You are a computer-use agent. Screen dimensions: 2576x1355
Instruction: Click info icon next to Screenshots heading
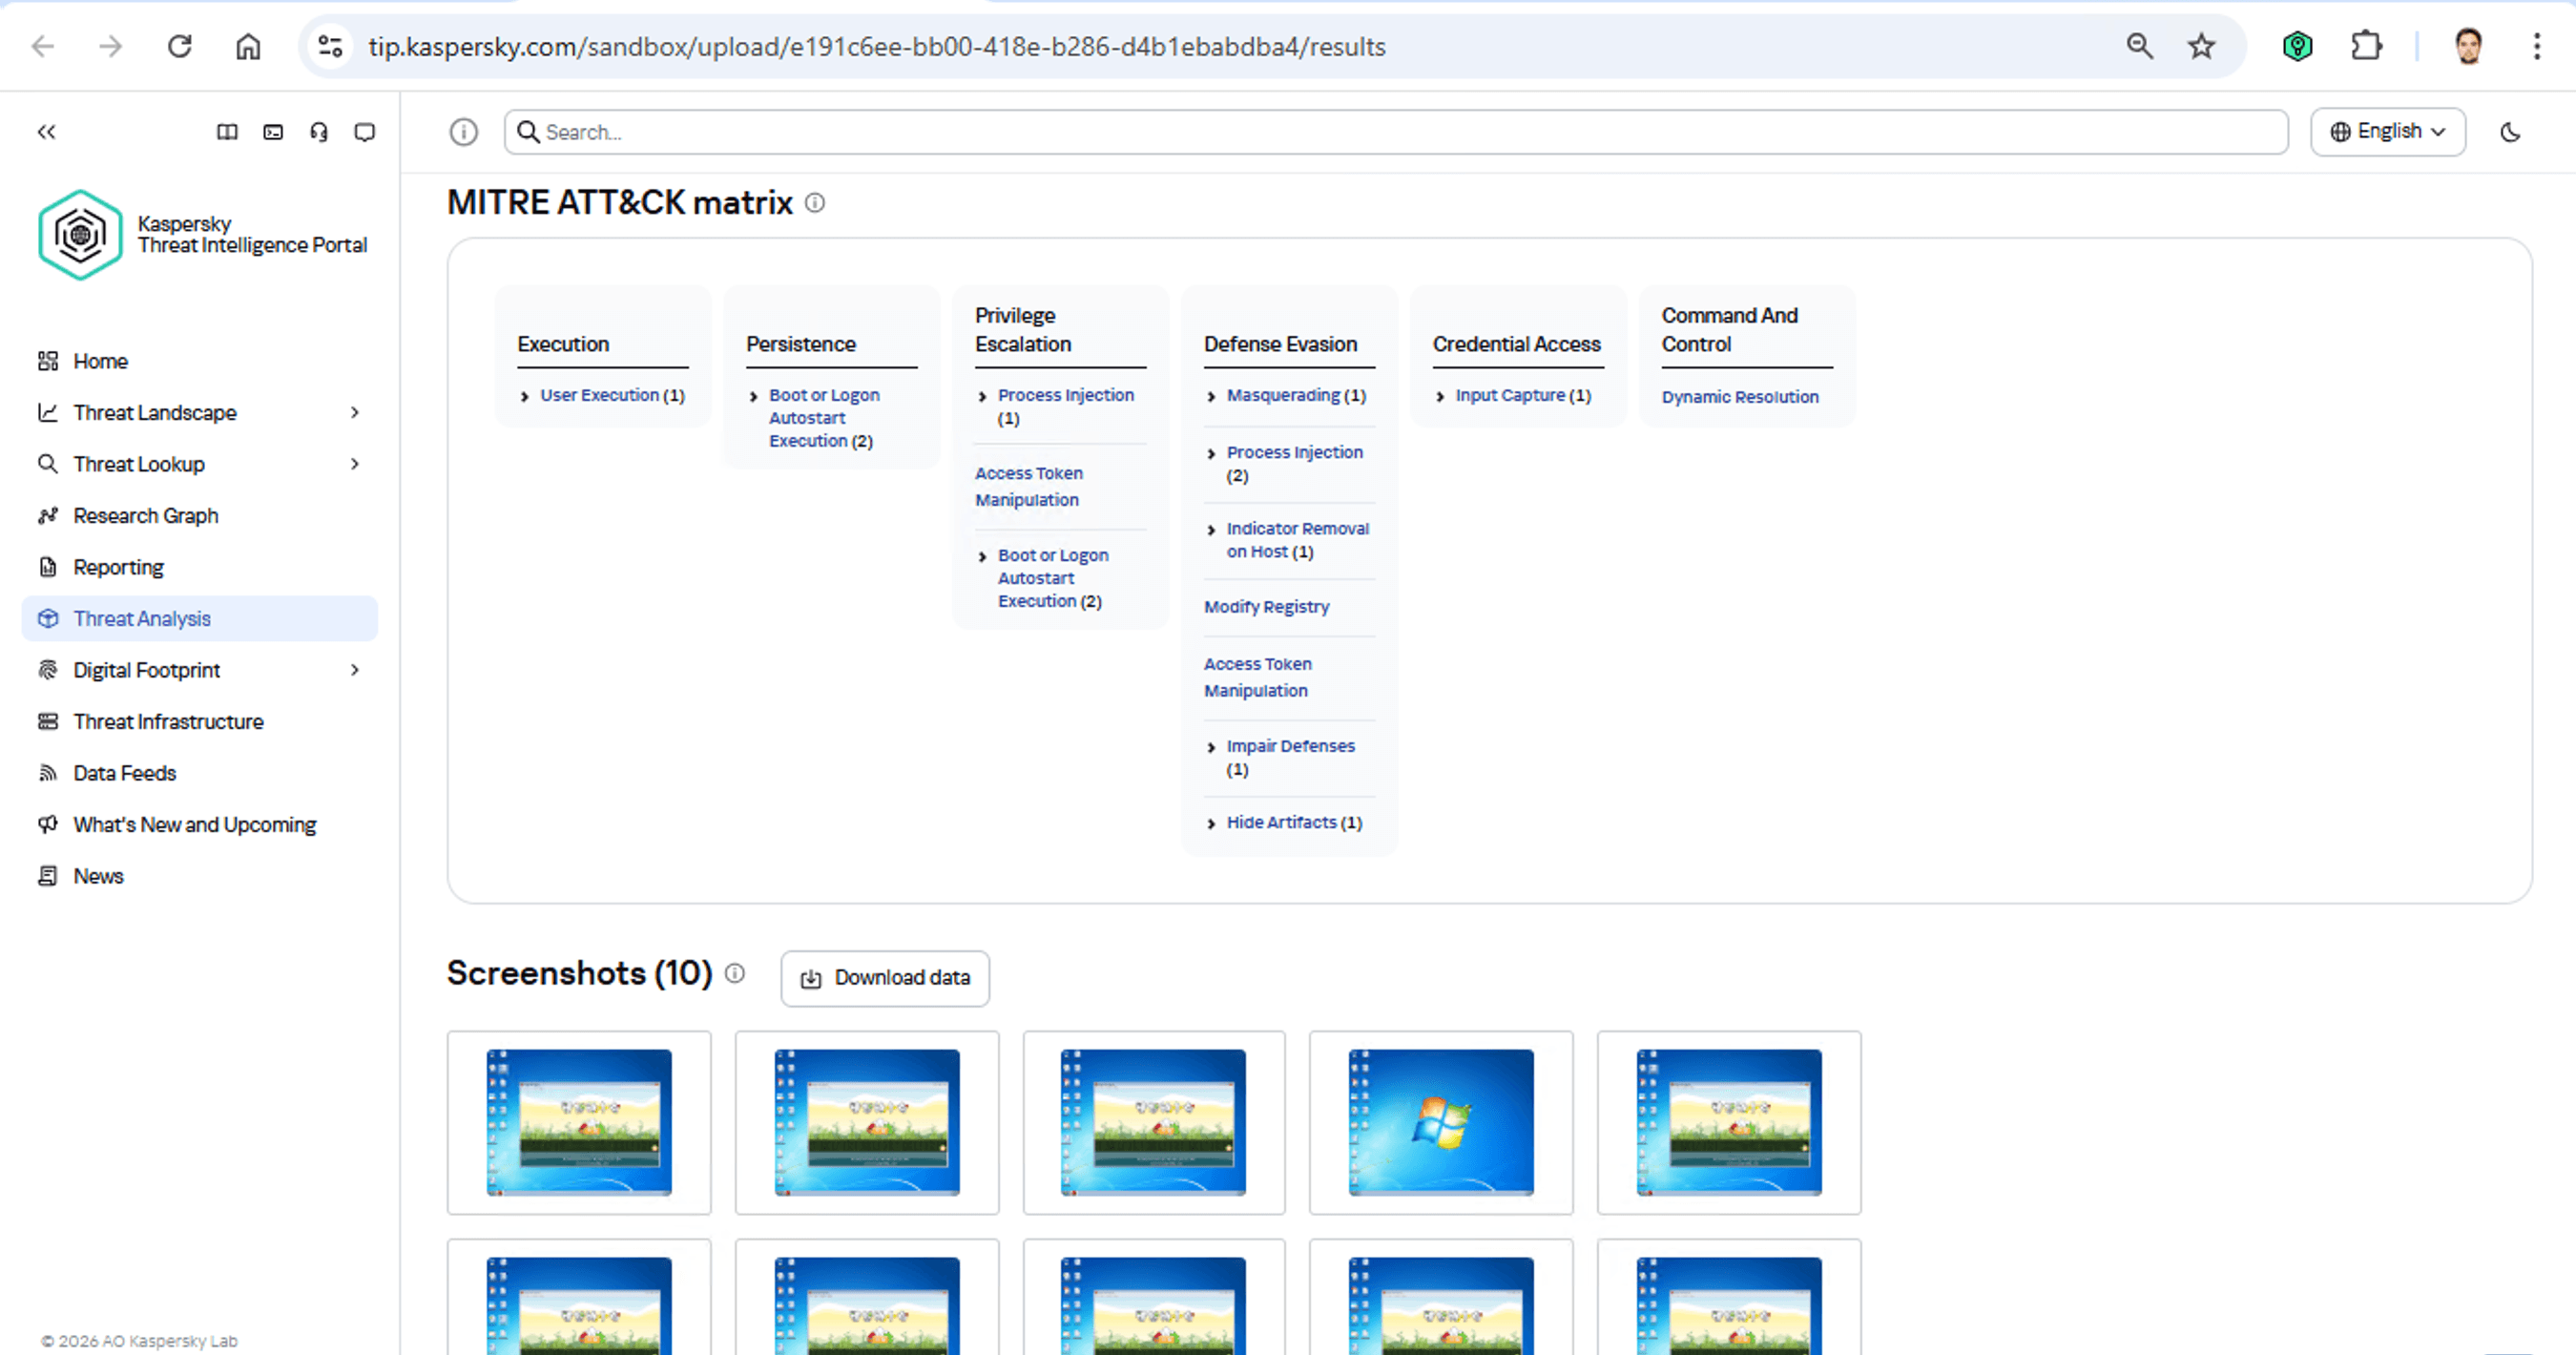(x=735, y=973)
